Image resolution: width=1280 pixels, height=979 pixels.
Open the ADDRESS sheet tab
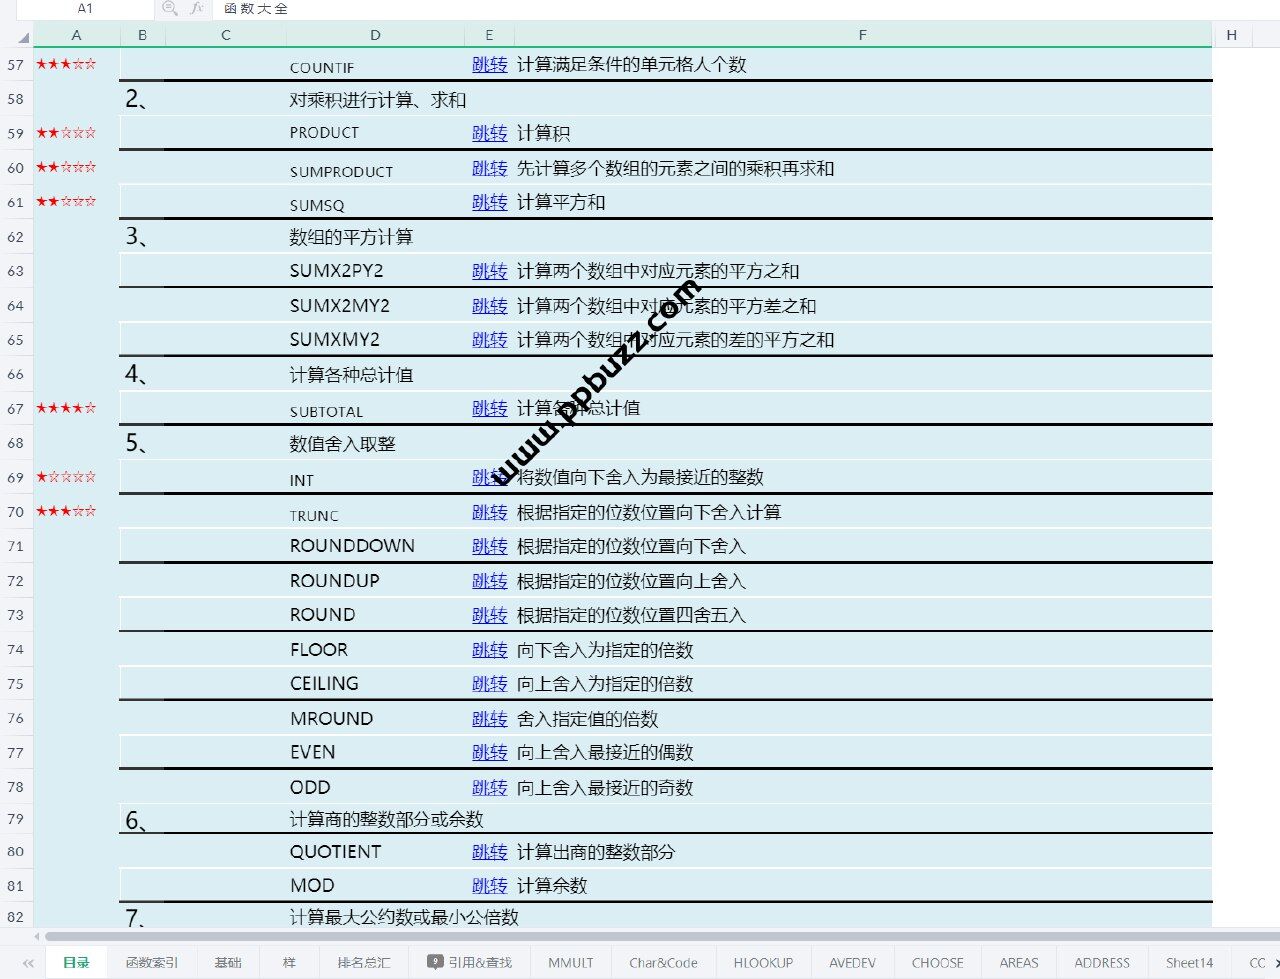click(x=1102, y=963)
